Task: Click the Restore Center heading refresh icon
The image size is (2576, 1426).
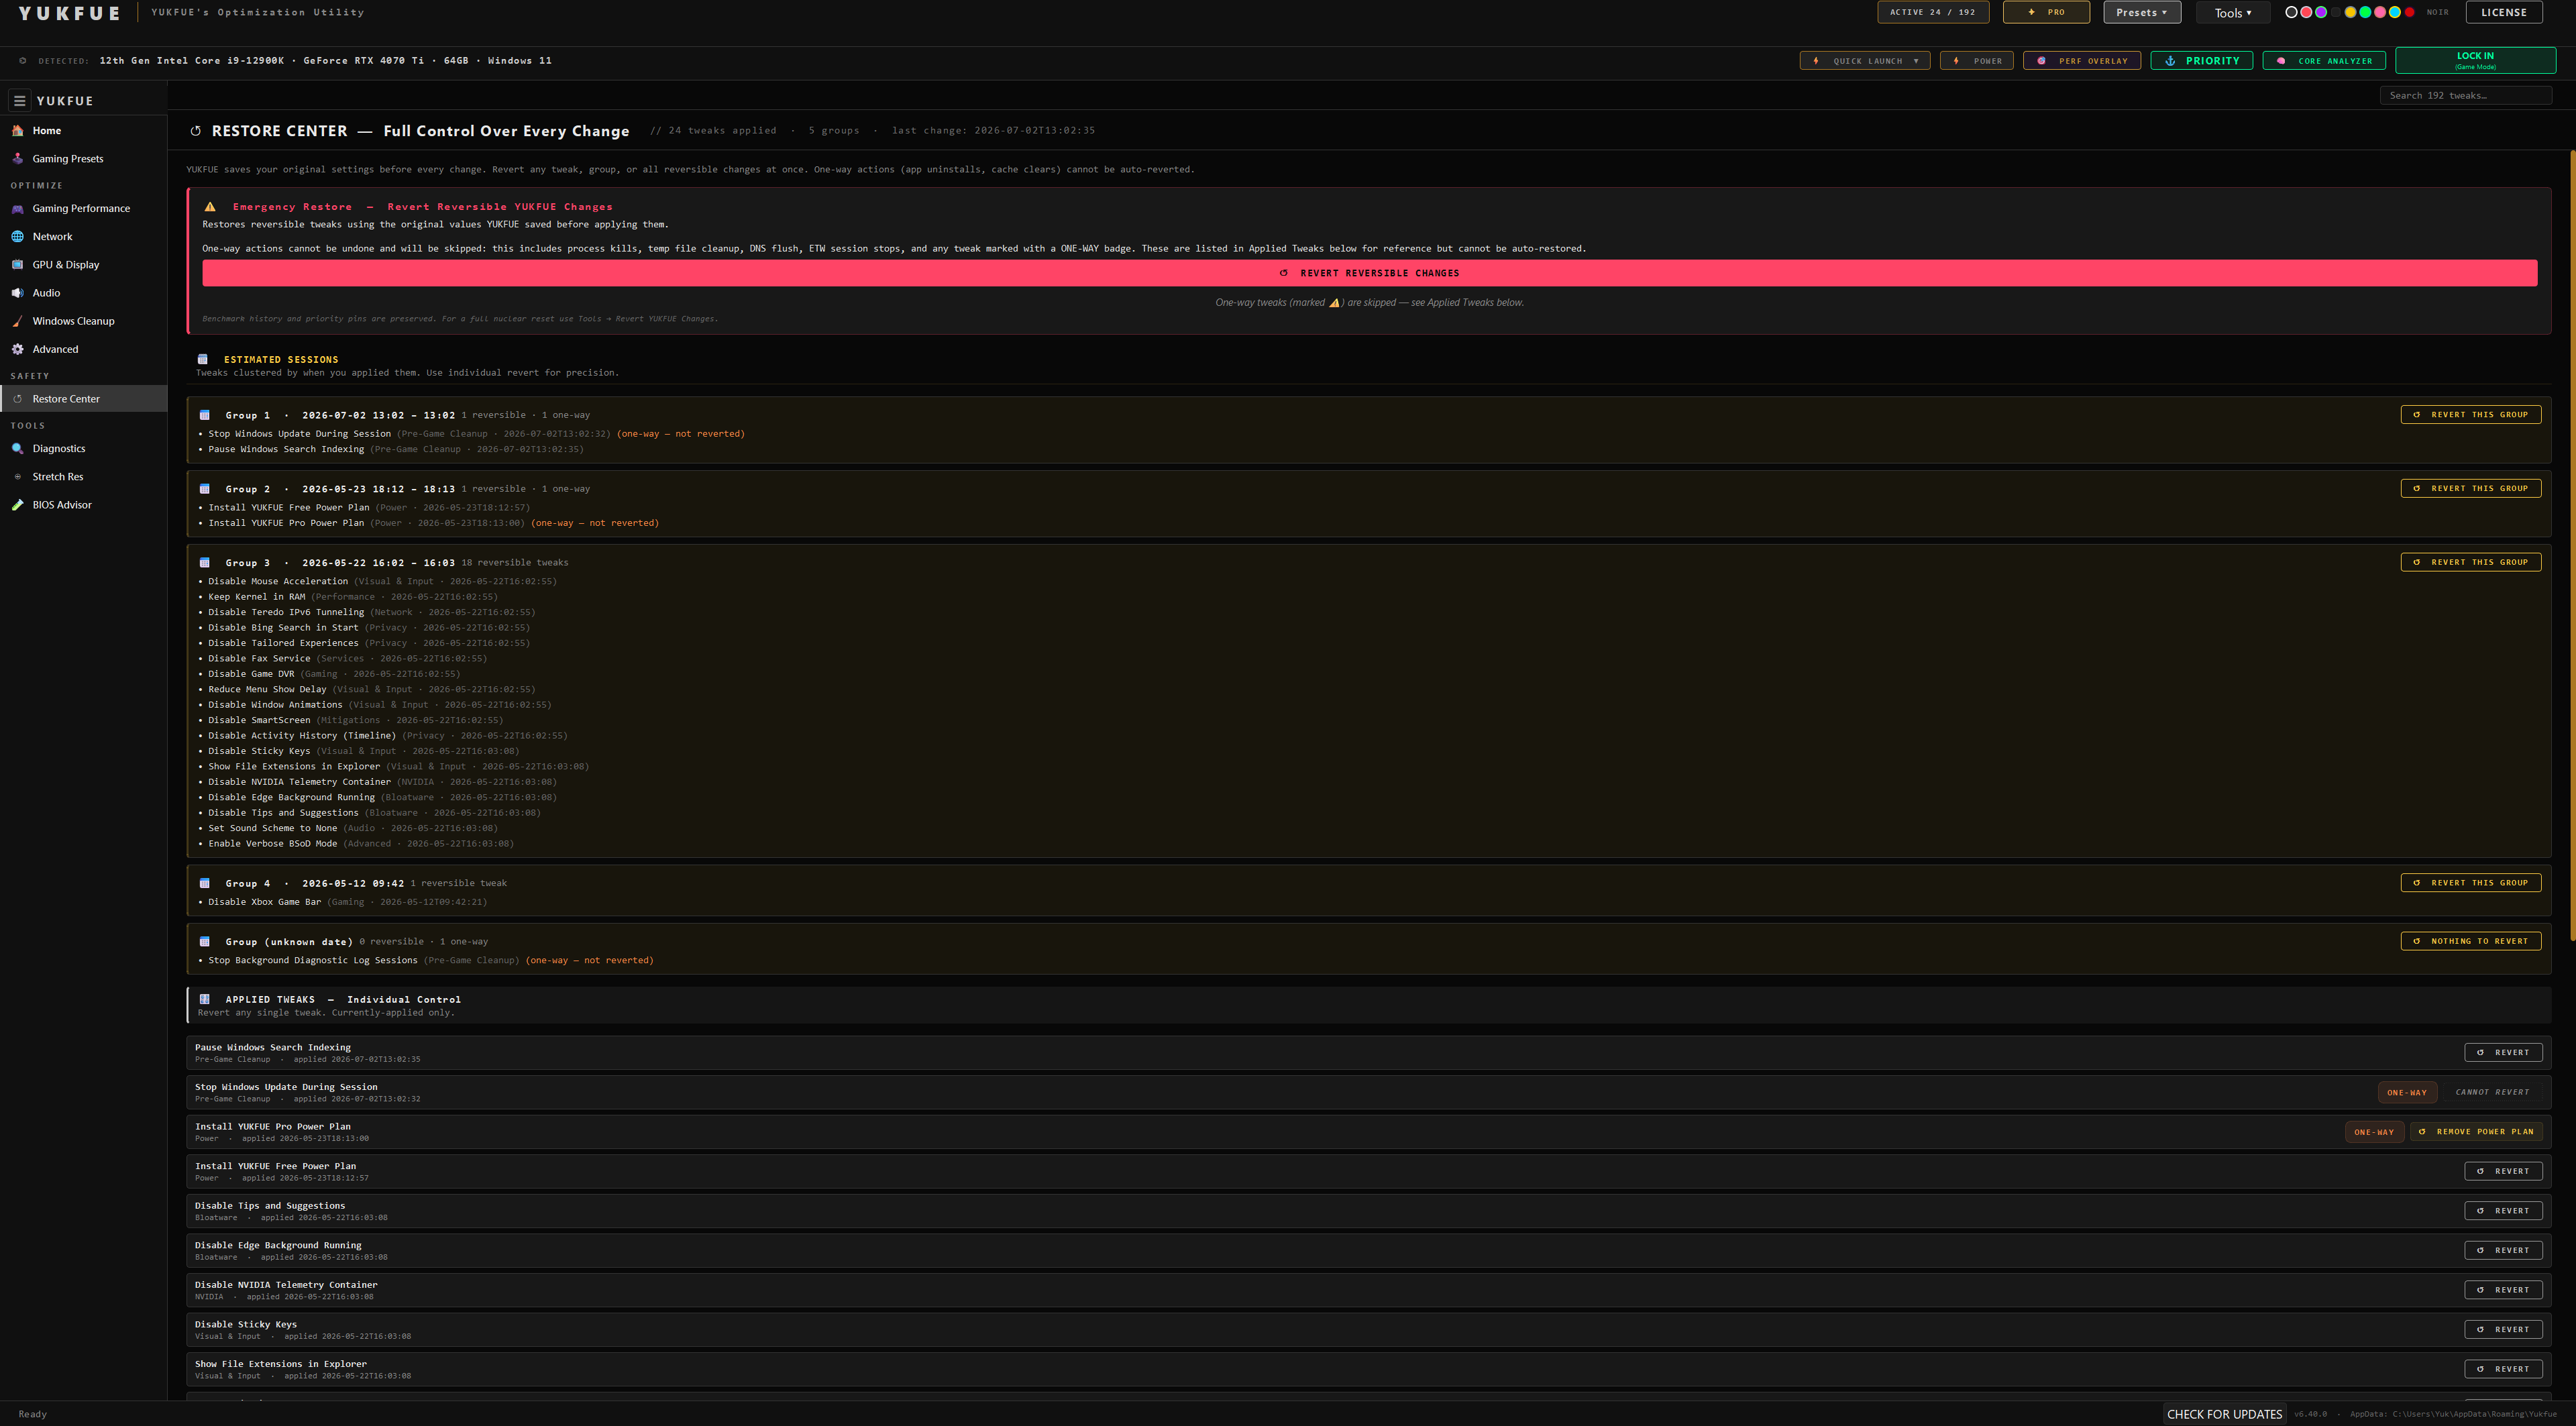Action: (x=196, y=131)
